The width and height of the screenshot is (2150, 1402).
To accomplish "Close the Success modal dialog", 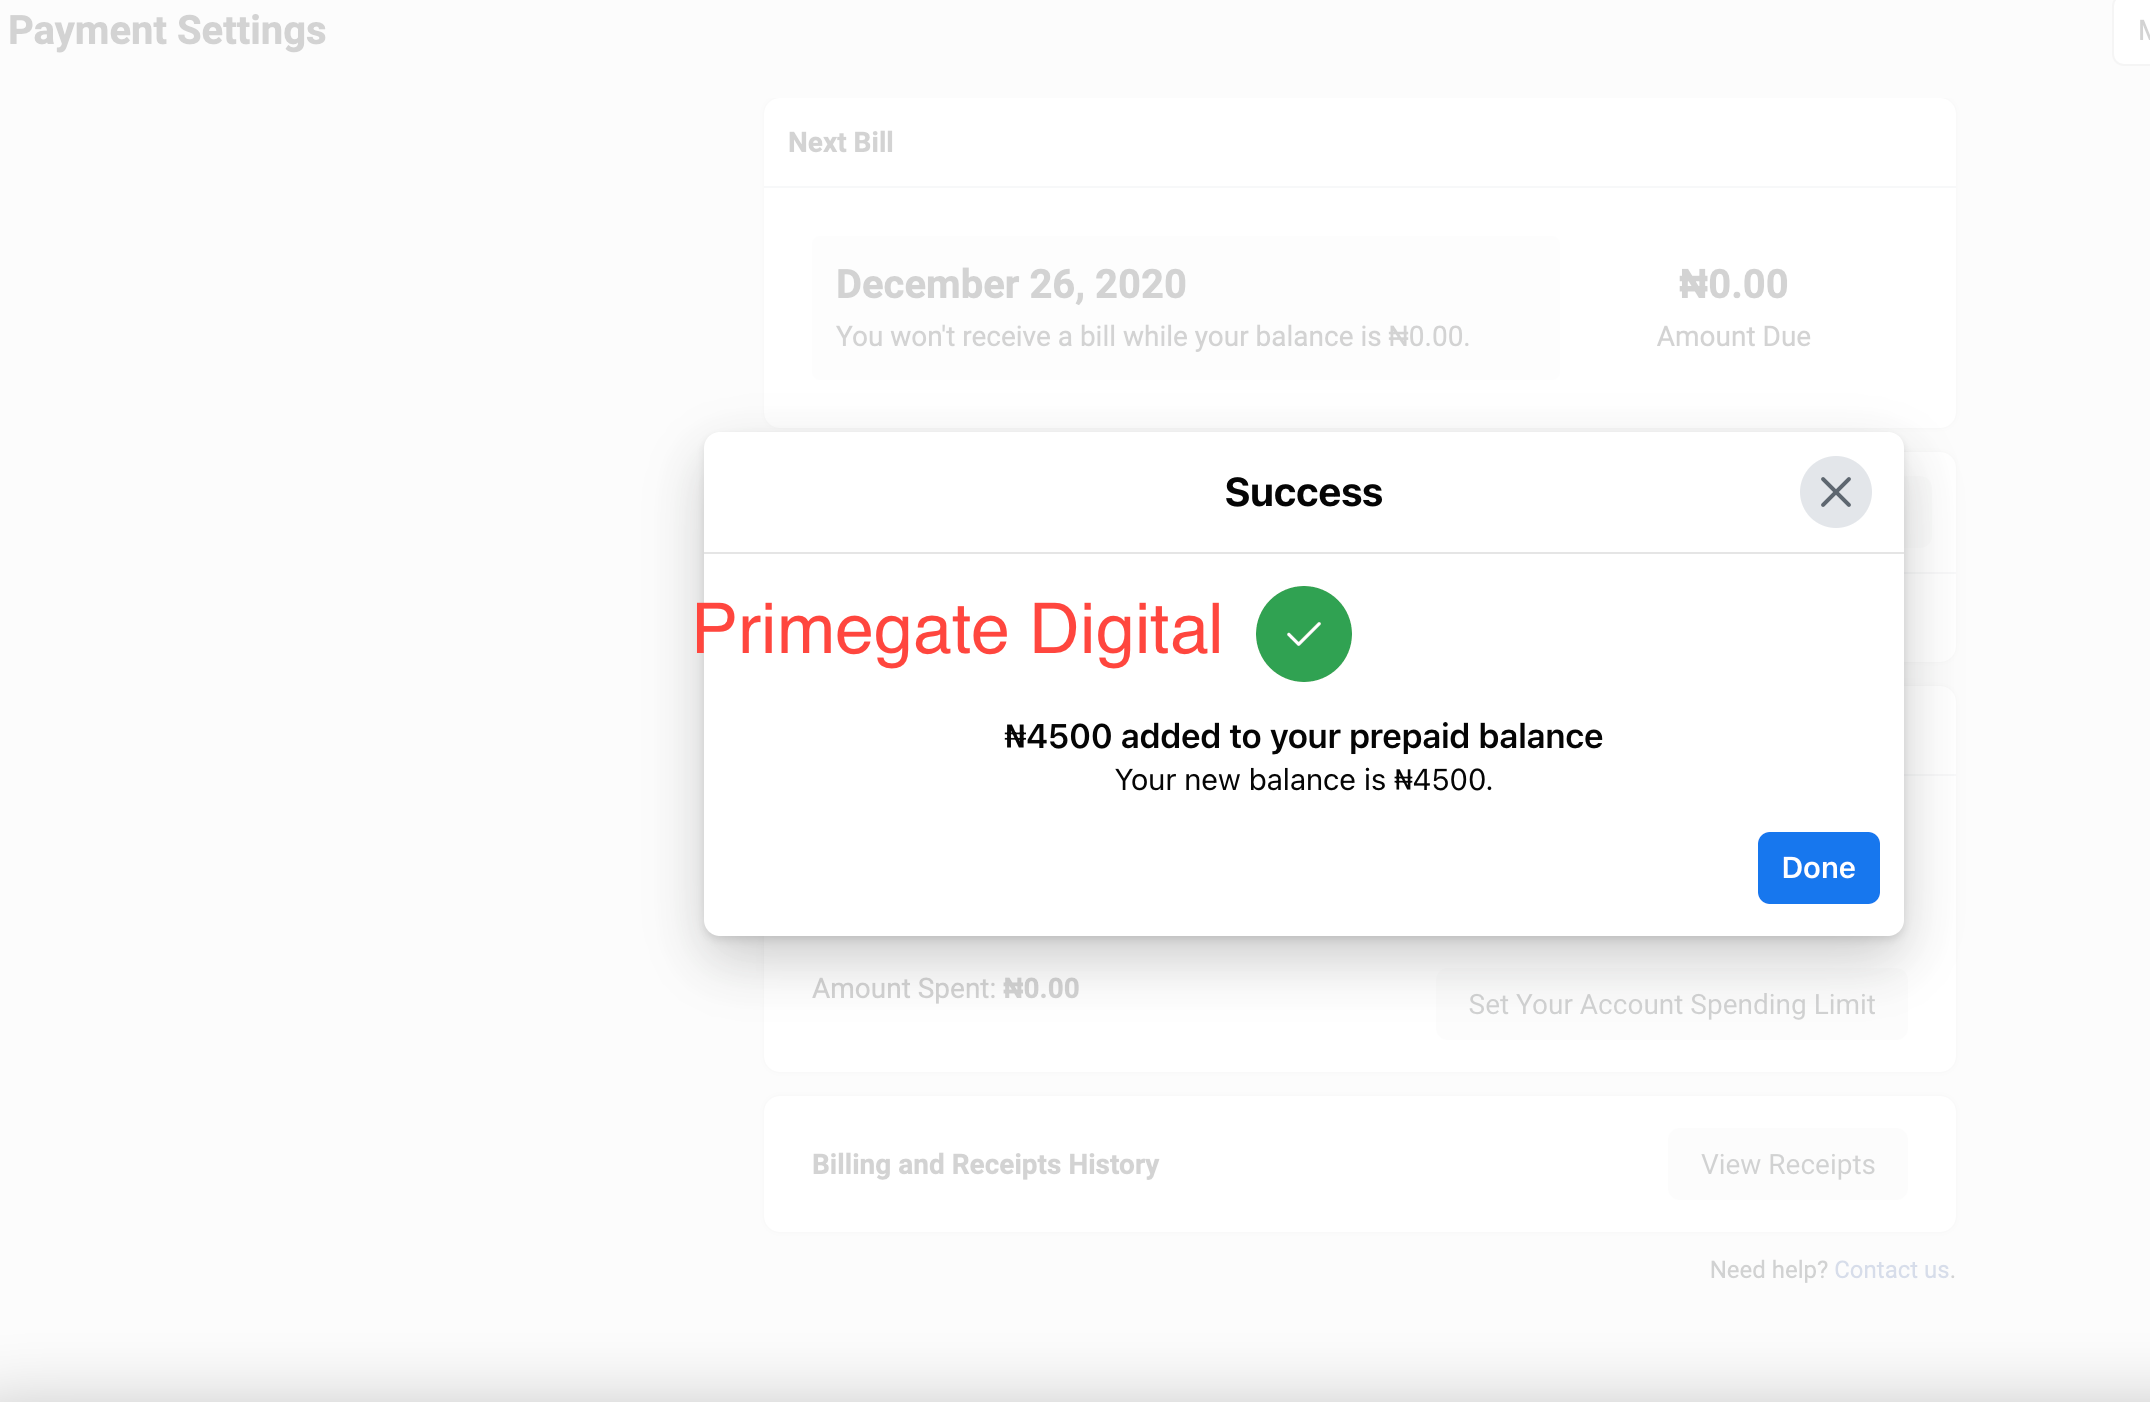I will pos(1837,490).
